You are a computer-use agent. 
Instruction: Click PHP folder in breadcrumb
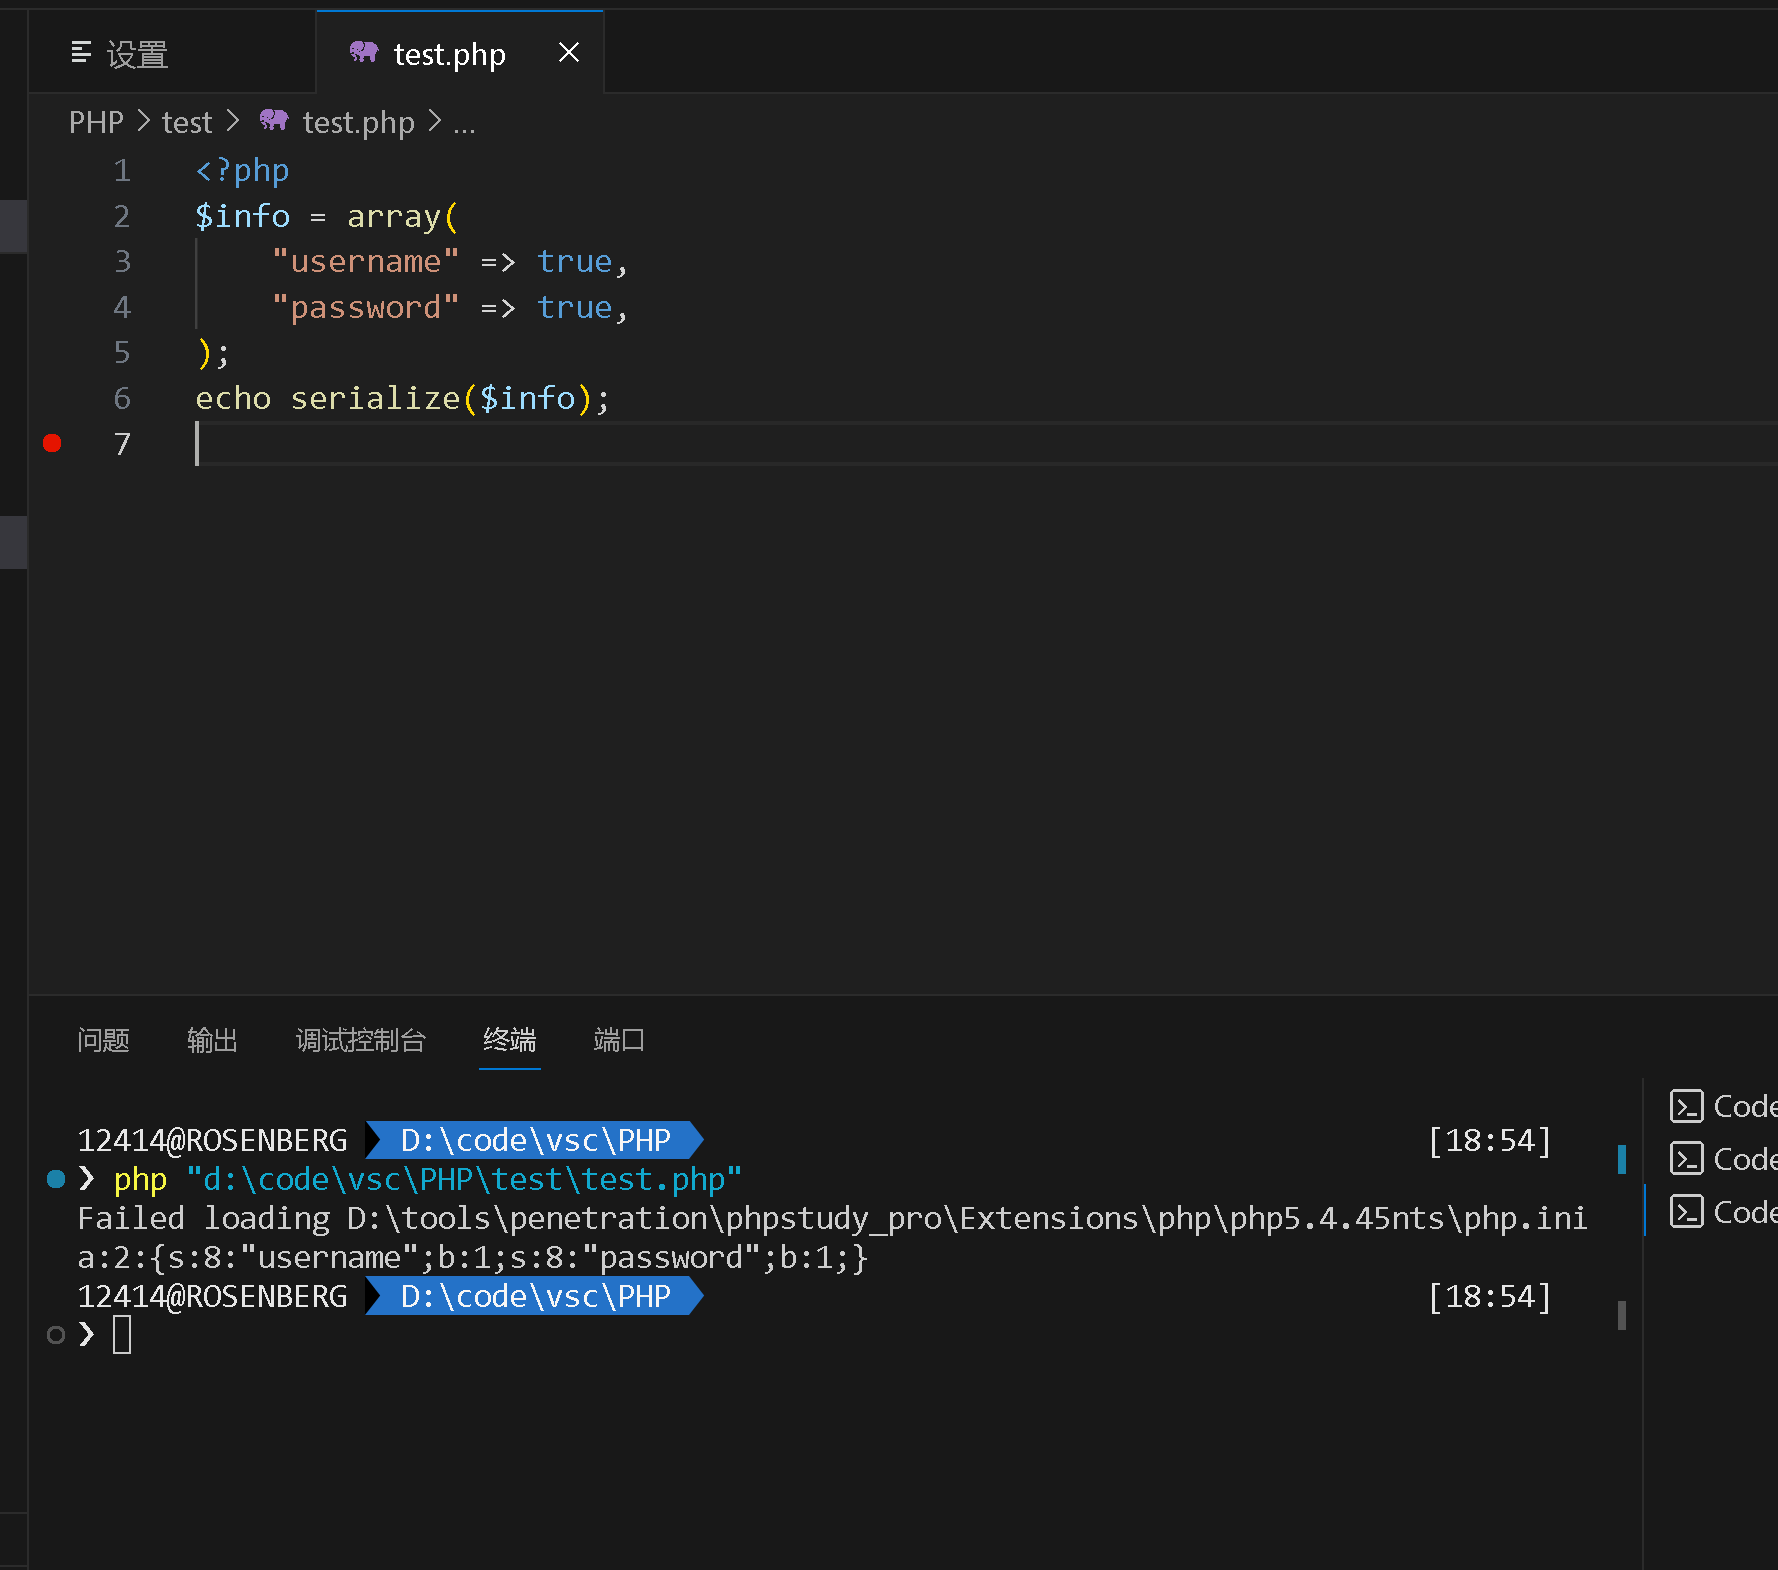coord(96,122)
